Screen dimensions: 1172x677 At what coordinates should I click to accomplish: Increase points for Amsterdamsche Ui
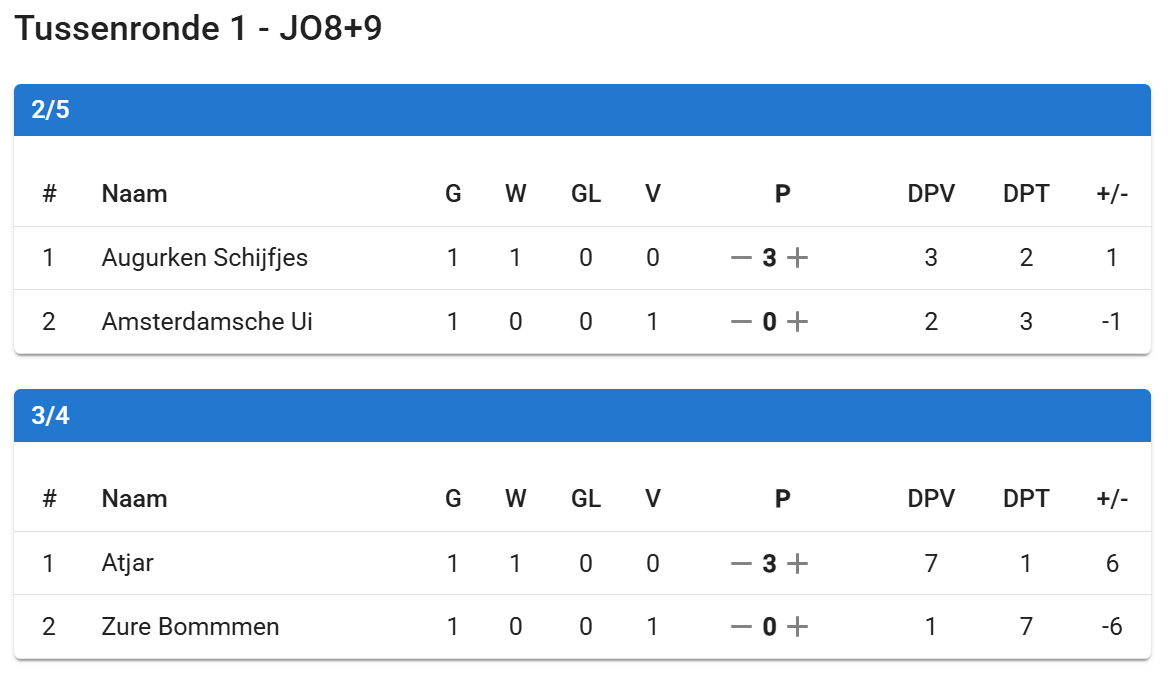click(x=797, y=322)
